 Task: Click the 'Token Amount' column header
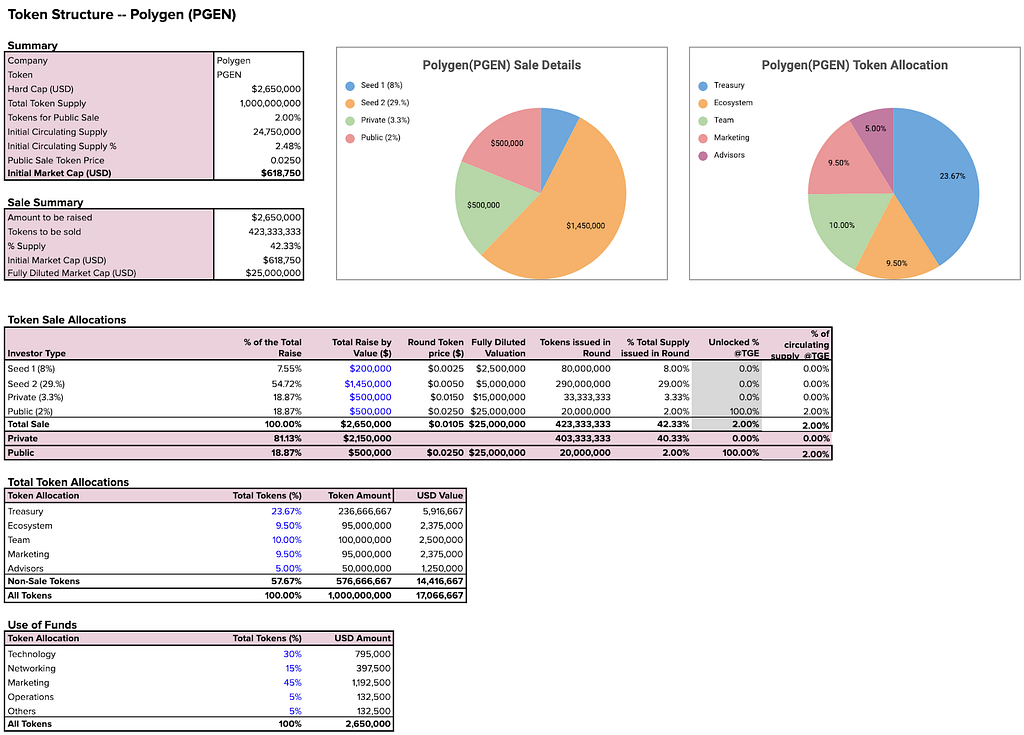point(359,496)
